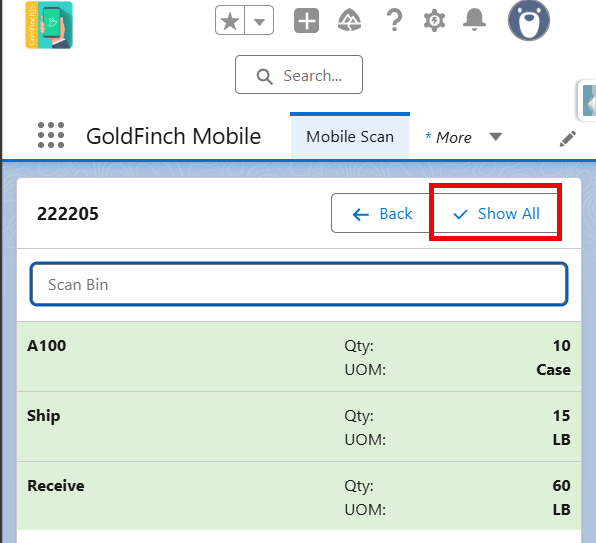Screen dimensions: 596x543
Task: Focus the Scan Bin input field
Action: coord(299,284)
